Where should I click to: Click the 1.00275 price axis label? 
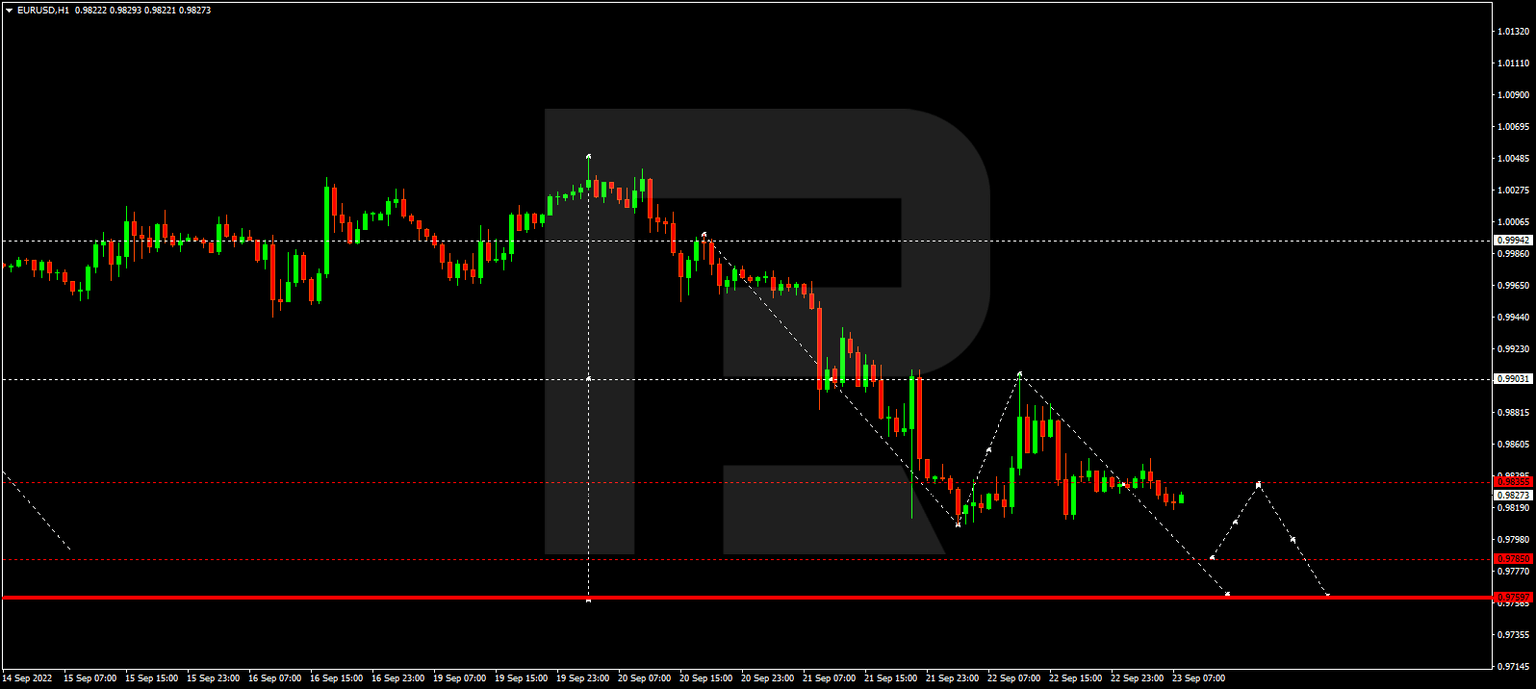[1514, 190]
